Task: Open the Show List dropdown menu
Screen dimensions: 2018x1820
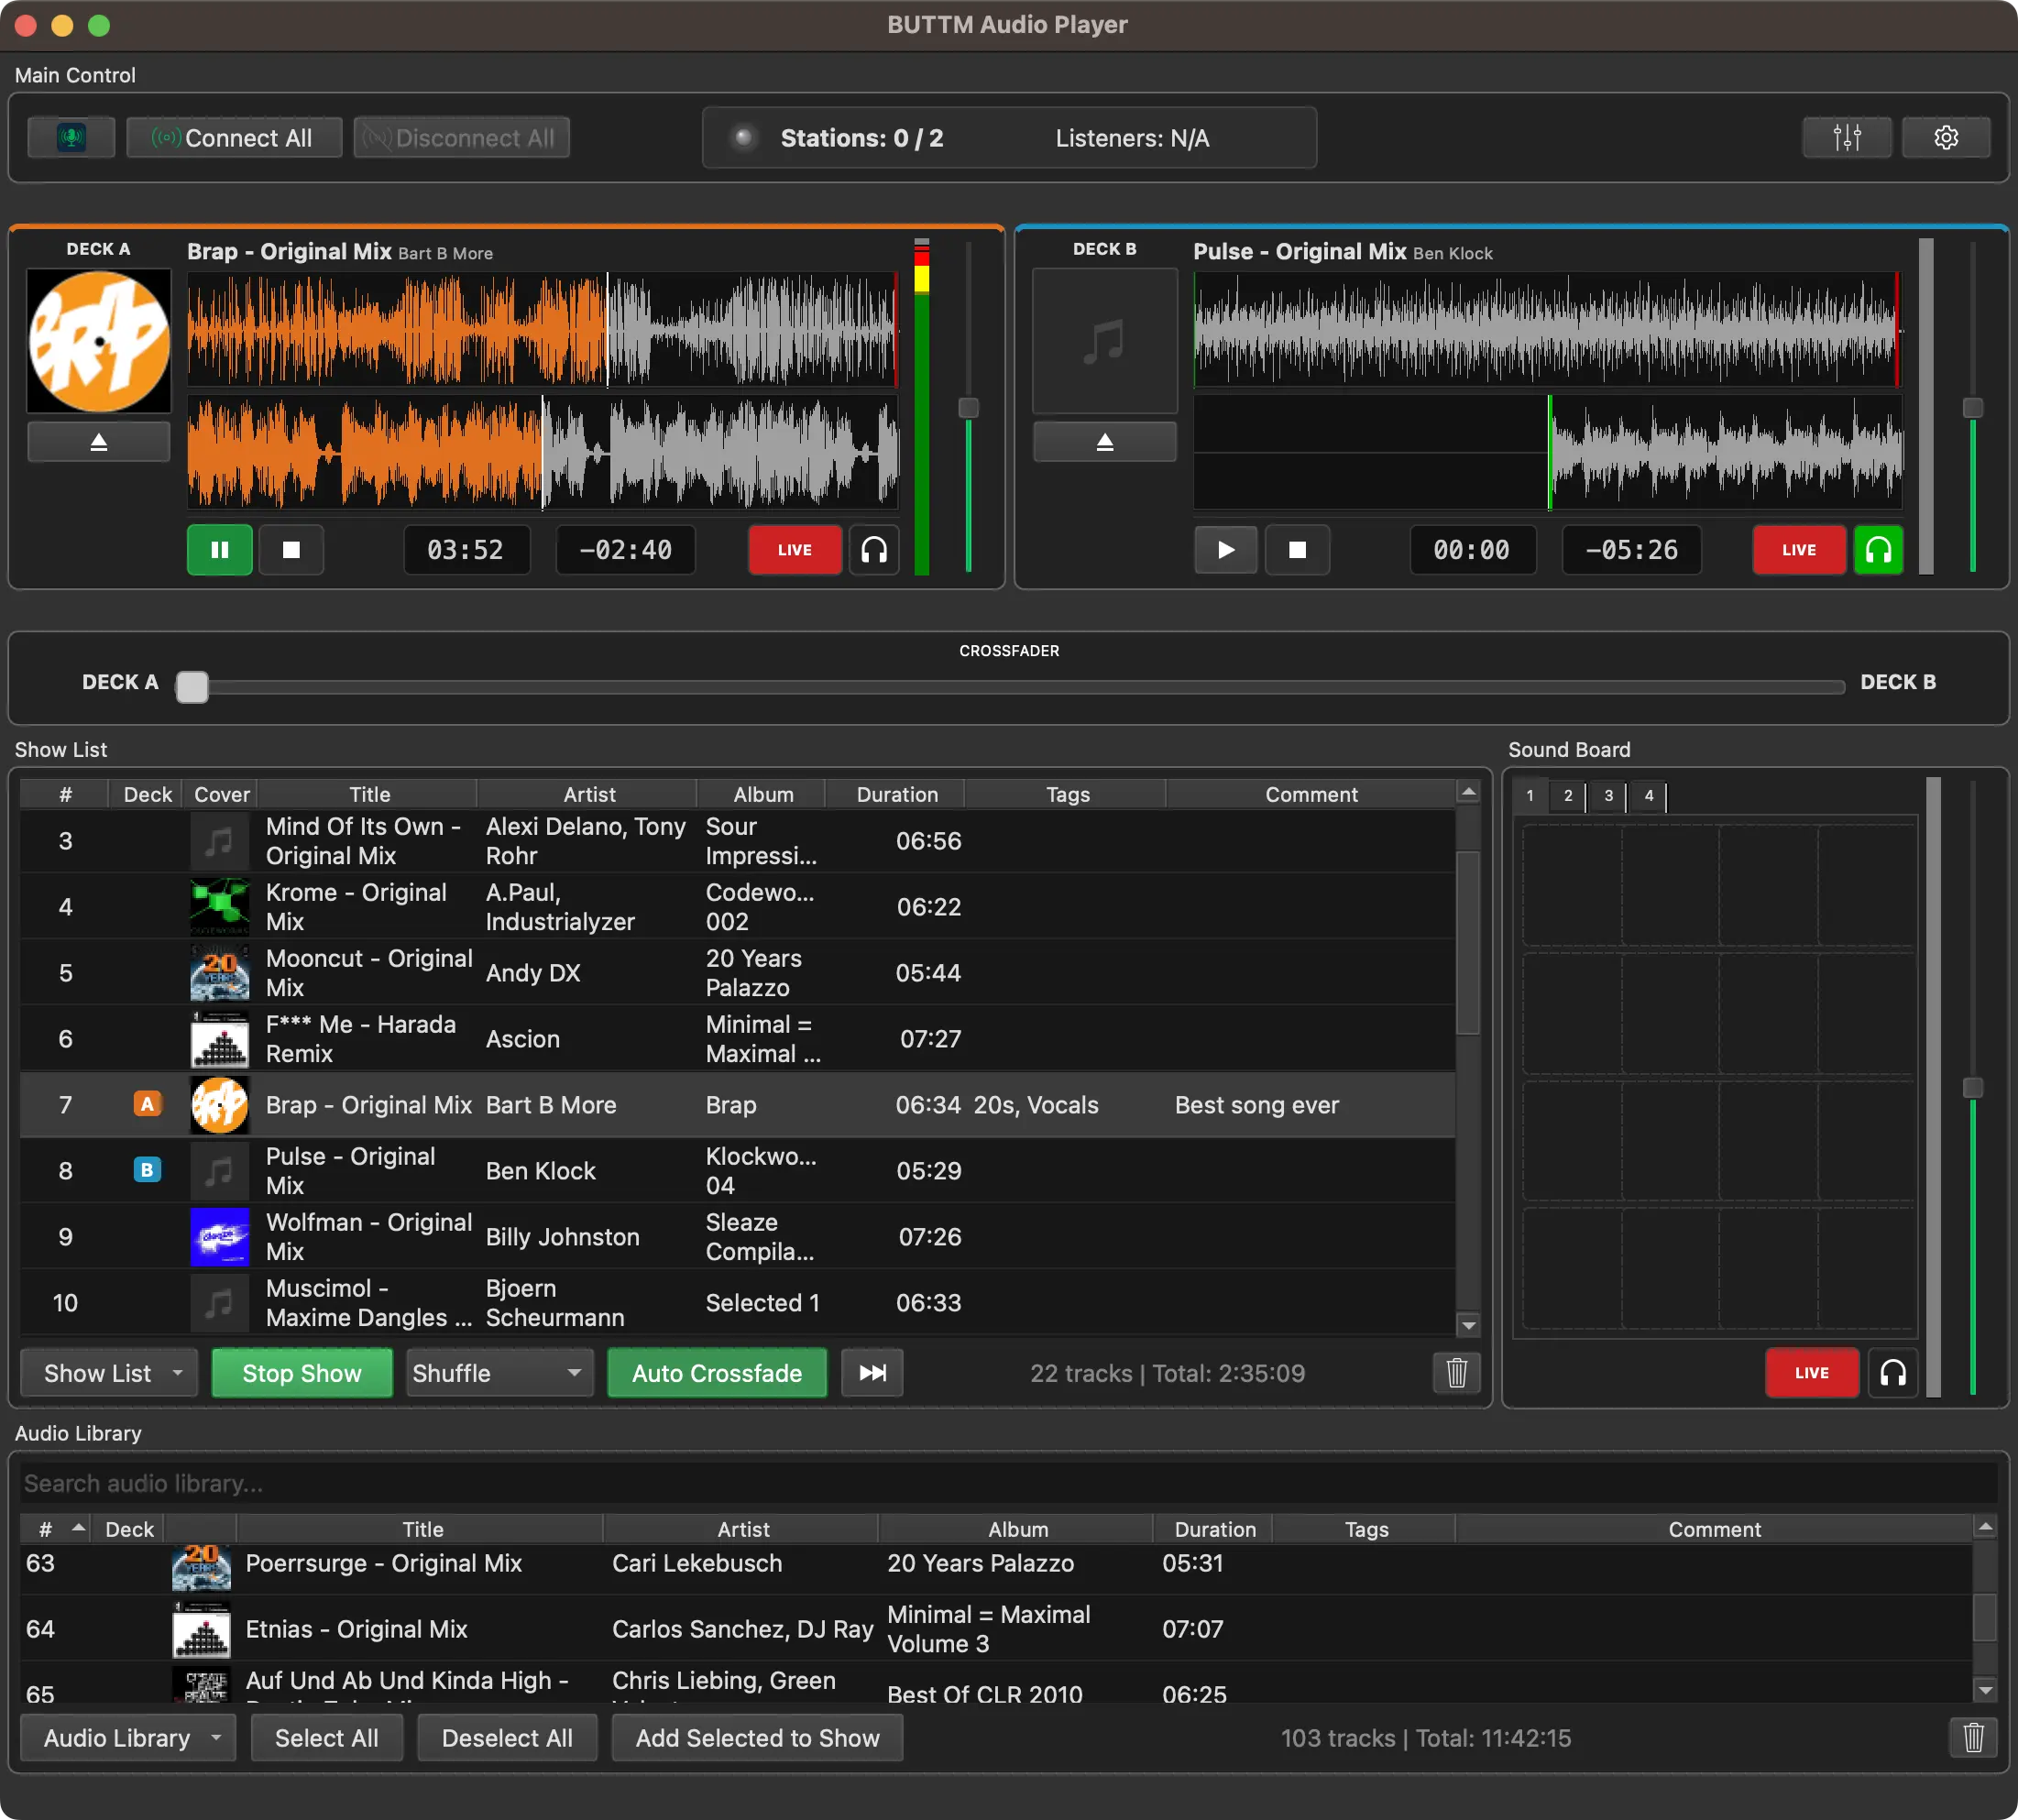Action: 109,1373
